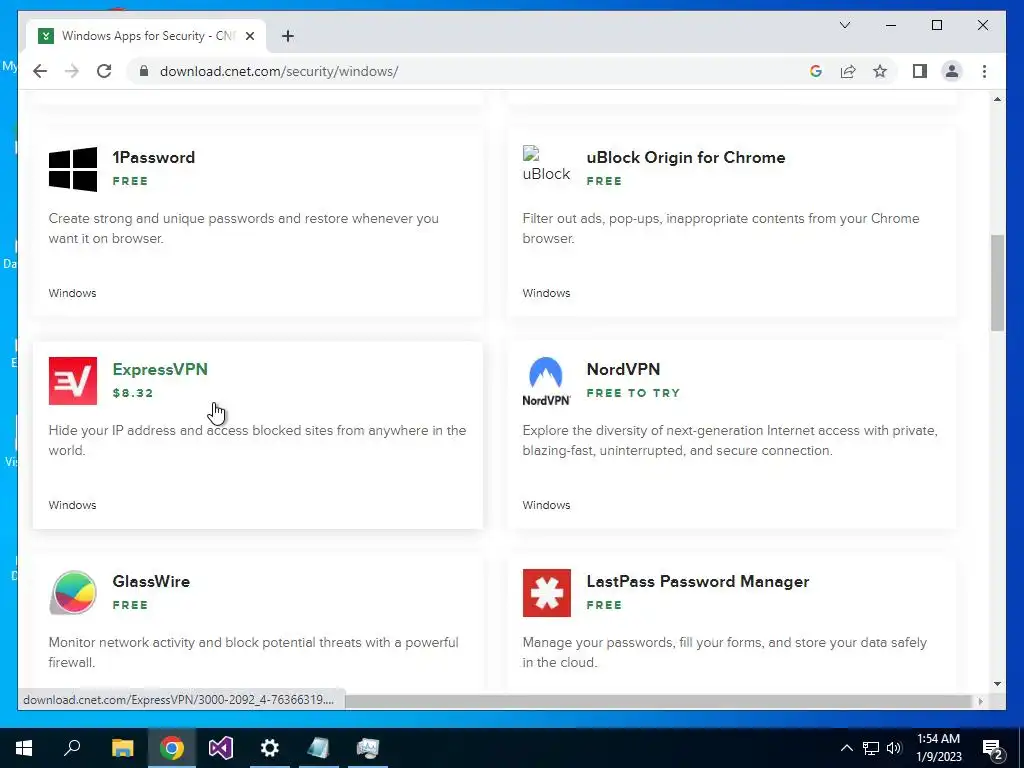Bookmark this page with the star
The width and height of the screenshot is (1024, 768).
tap(880, 71)
